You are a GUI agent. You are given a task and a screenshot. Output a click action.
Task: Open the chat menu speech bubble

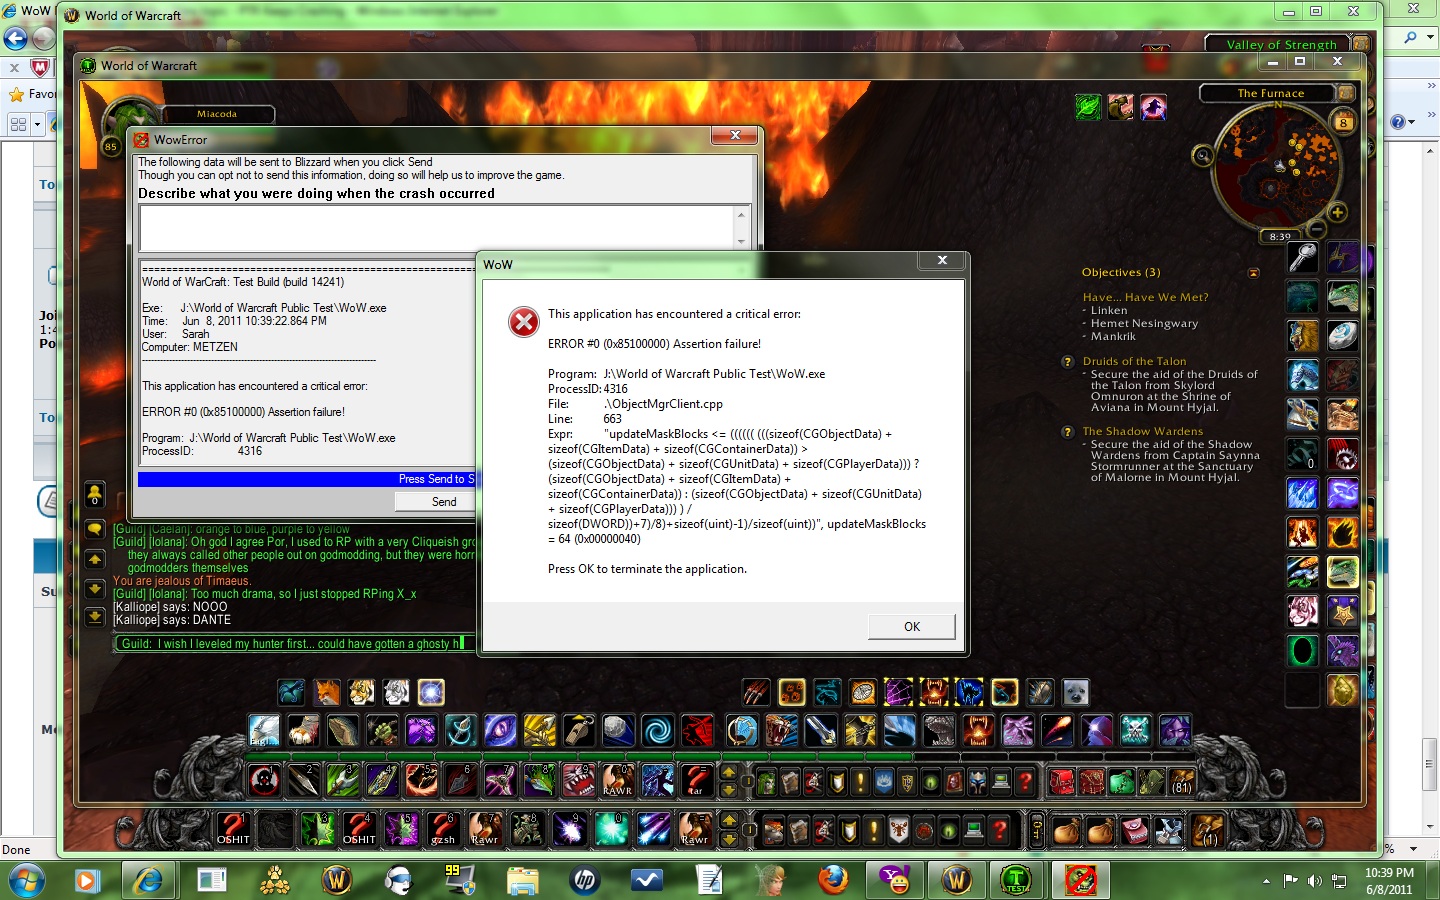[x=94, y=529]
